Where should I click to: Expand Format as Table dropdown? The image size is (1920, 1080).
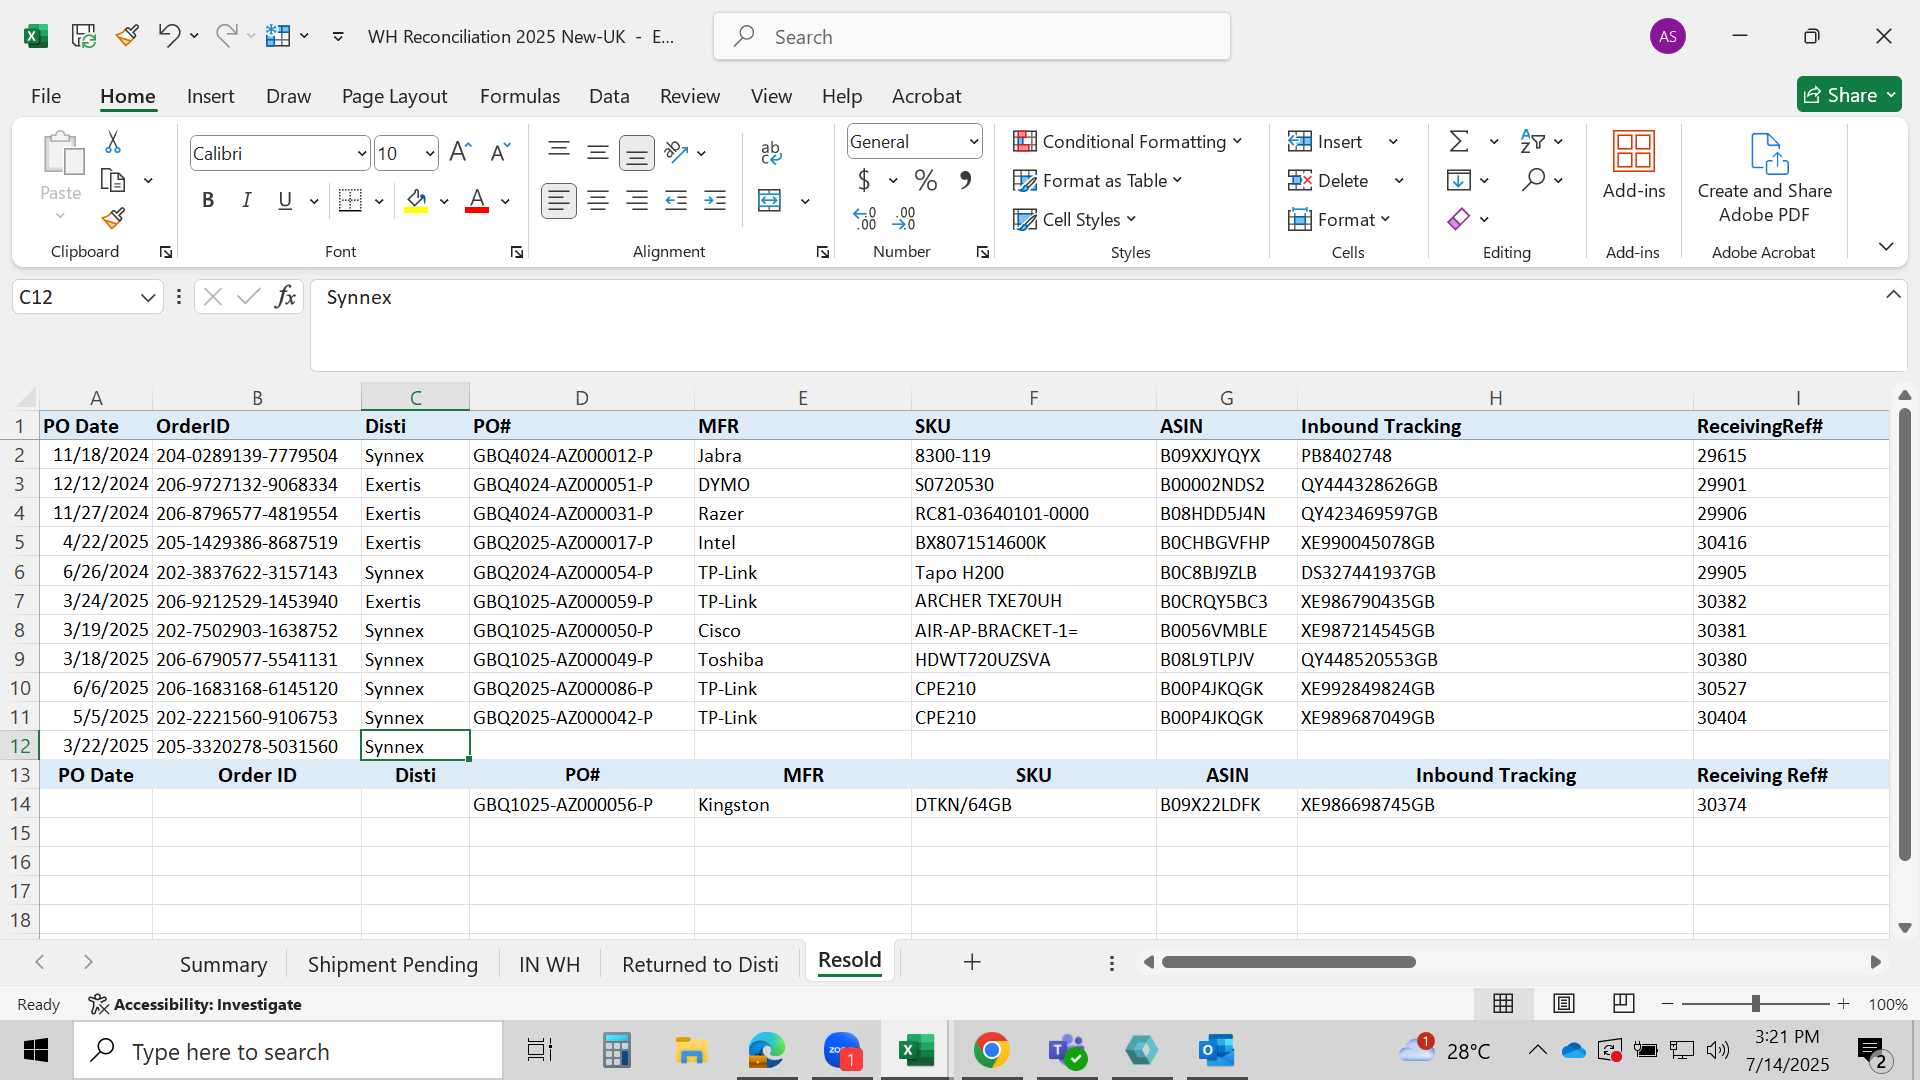click(x=1177, y=180)
